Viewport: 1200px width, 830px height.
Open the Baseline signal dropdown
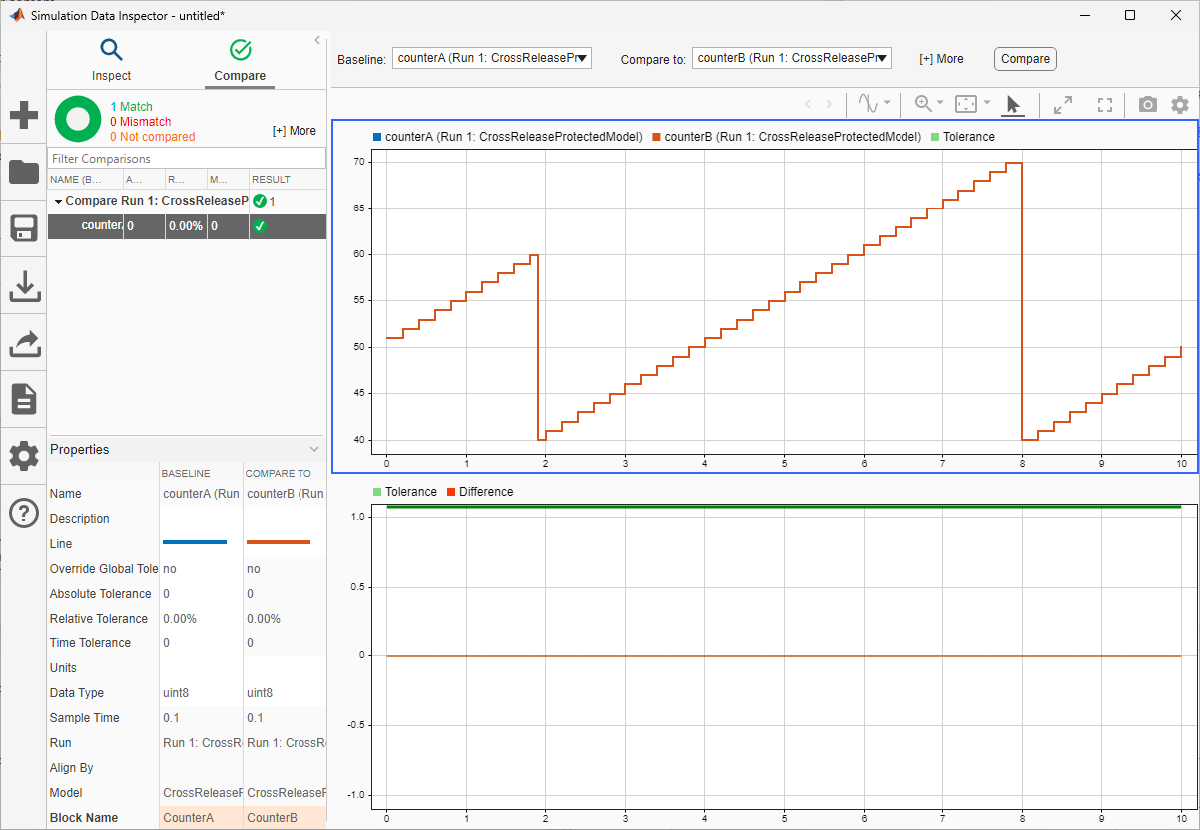click(492, 58)
